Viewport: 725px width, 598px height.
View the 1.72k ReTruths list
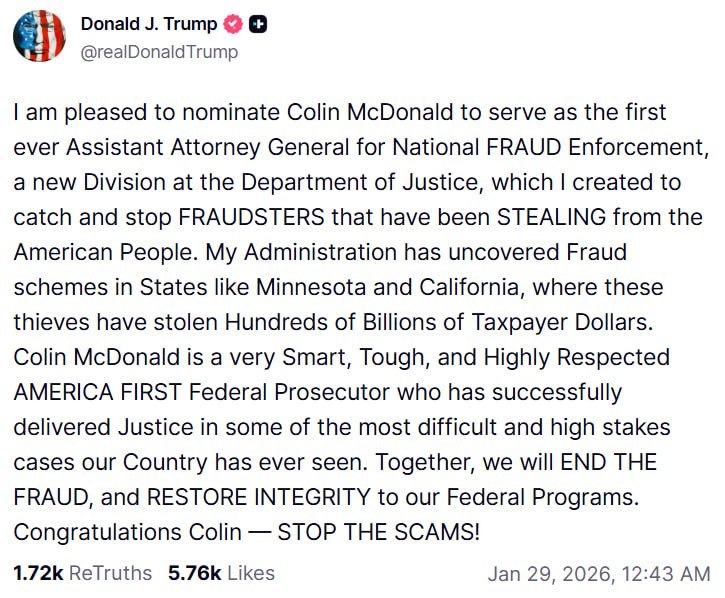83,573
